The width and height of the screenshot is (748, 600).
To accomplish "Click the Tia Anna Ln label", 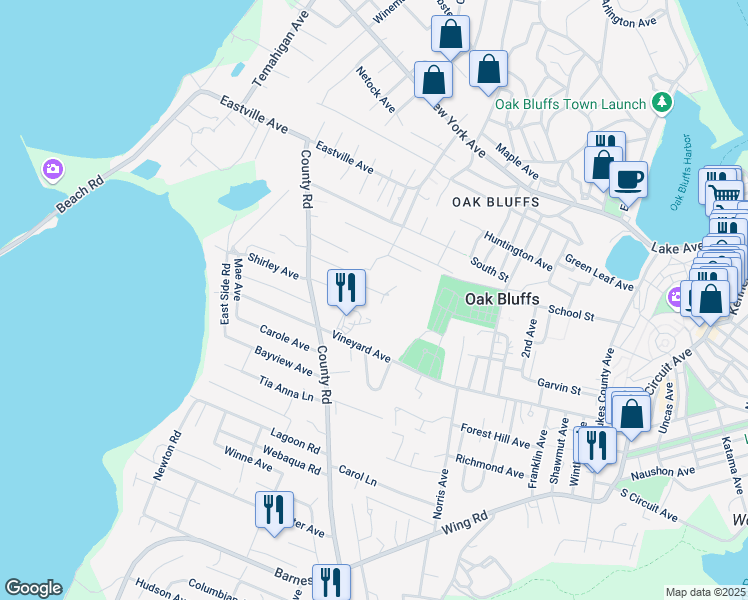I will tap(286, 388).
